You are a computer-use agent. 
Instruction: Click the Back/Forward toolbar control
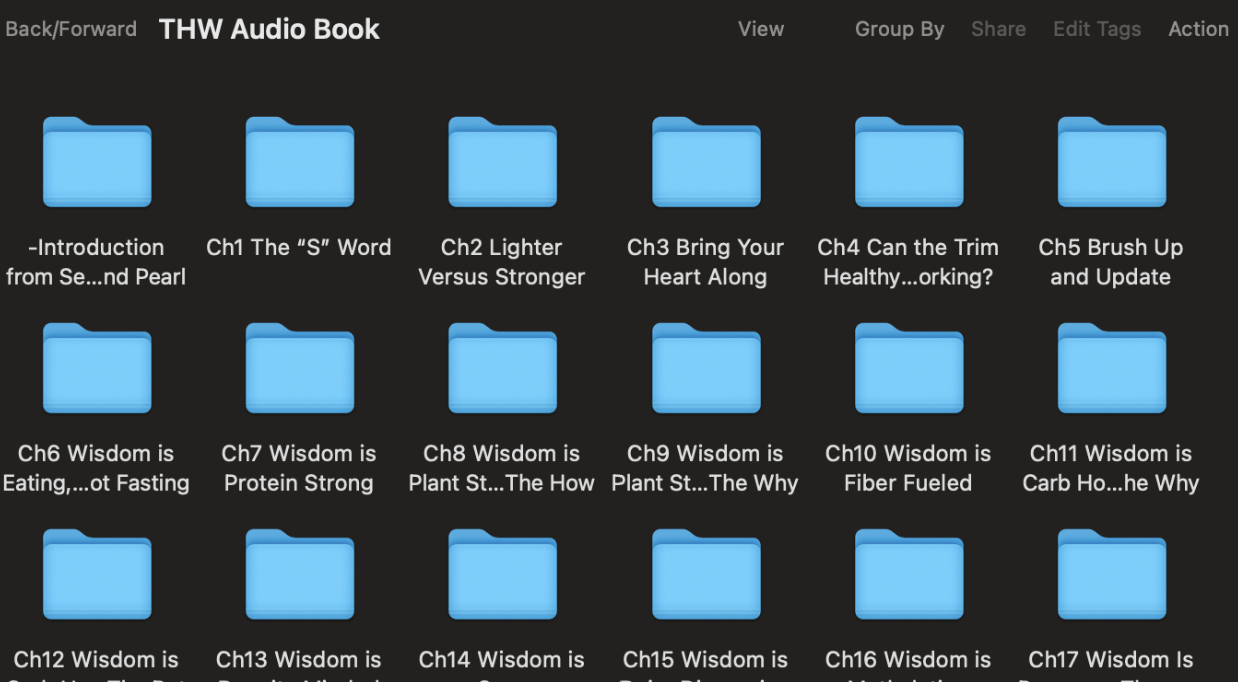pos(71,29)
